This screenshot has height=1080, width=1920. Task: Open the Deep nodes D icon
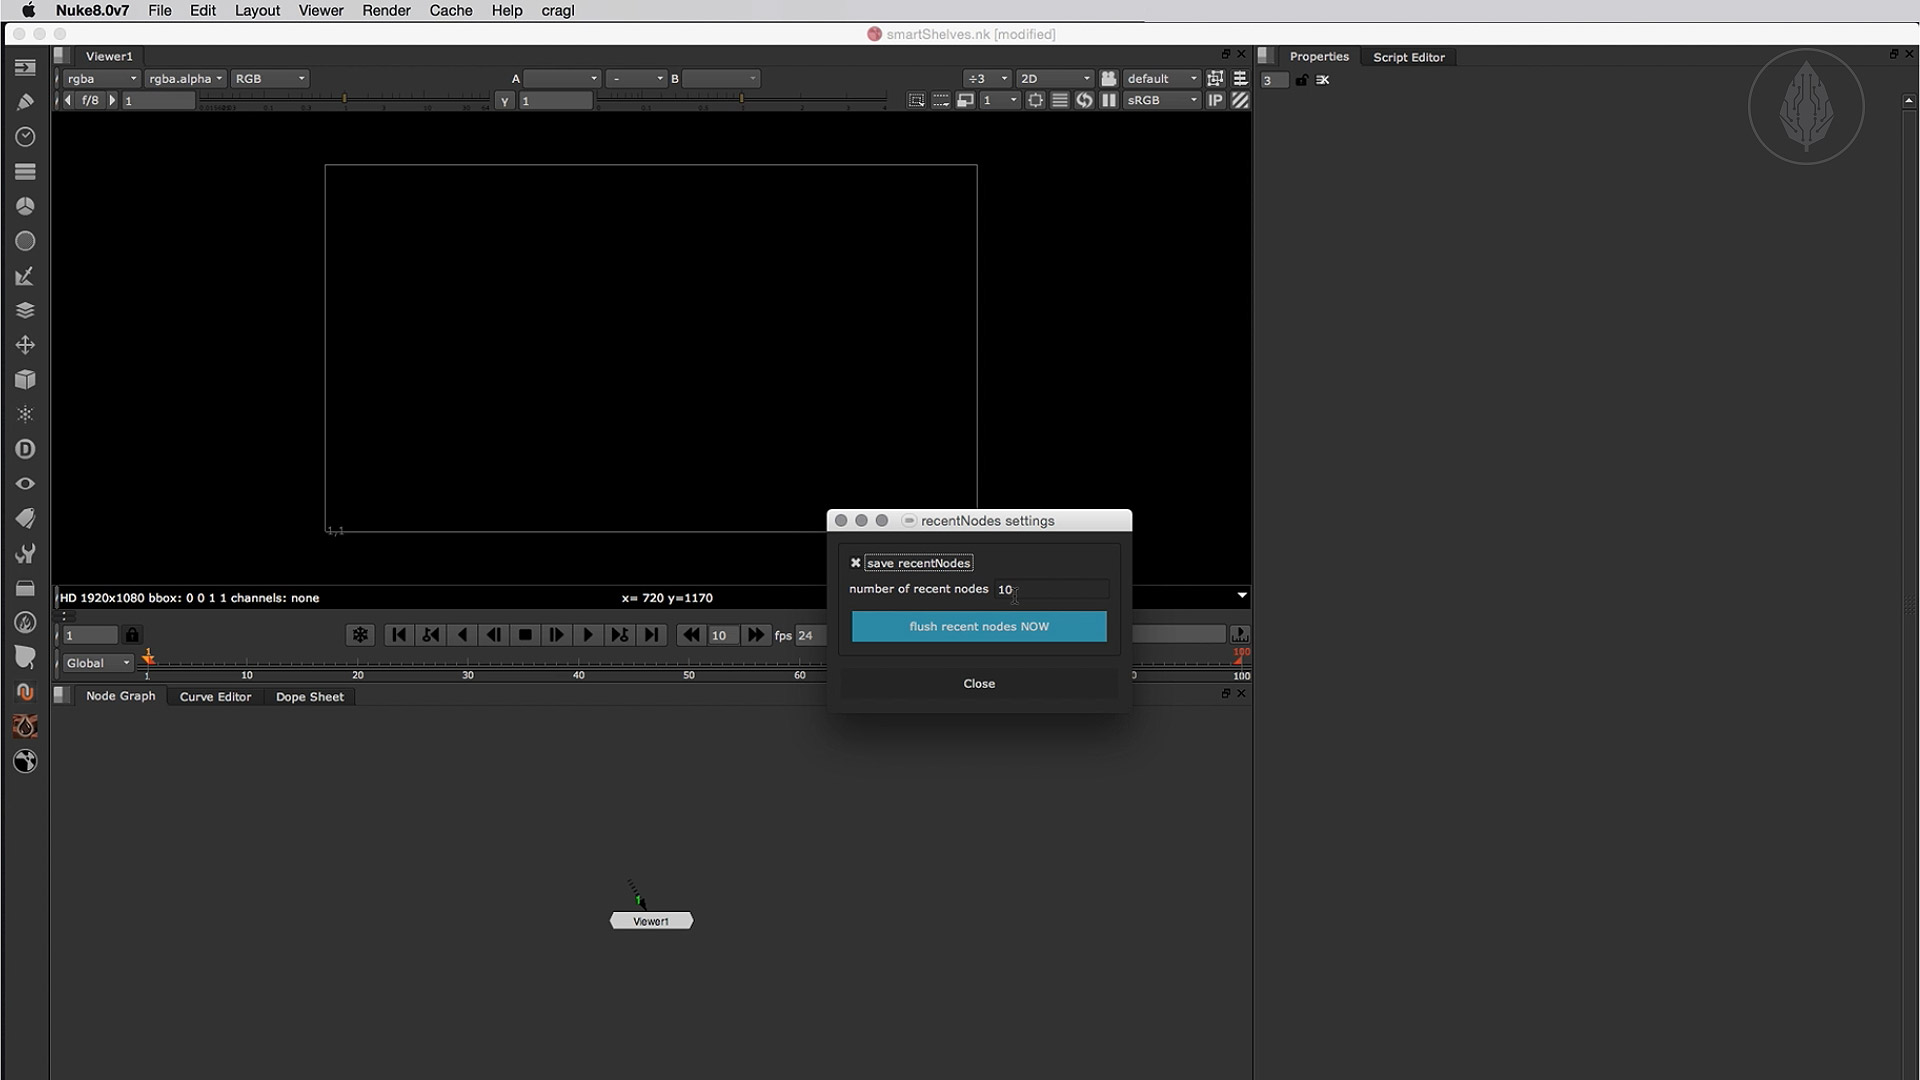click(x=25, y=449)
